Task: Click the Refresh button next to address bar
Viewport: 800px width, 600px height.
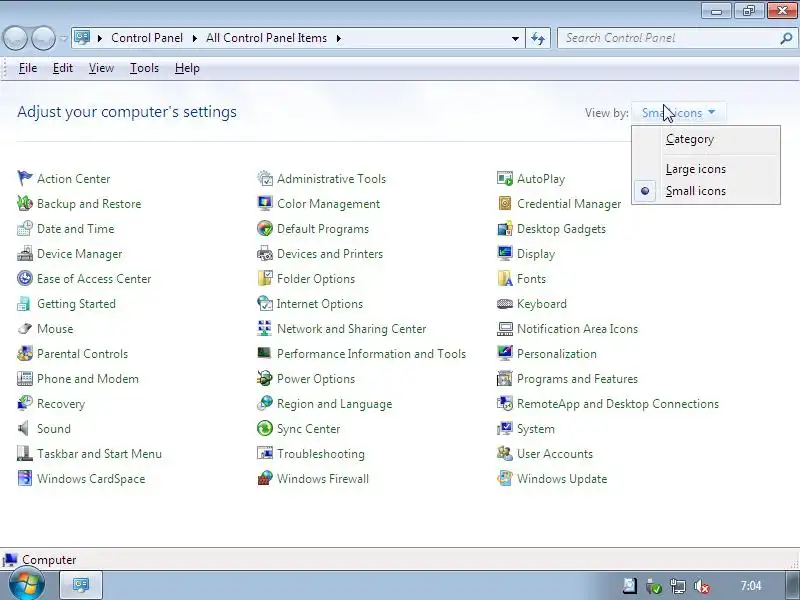Action: pos(538,38)
